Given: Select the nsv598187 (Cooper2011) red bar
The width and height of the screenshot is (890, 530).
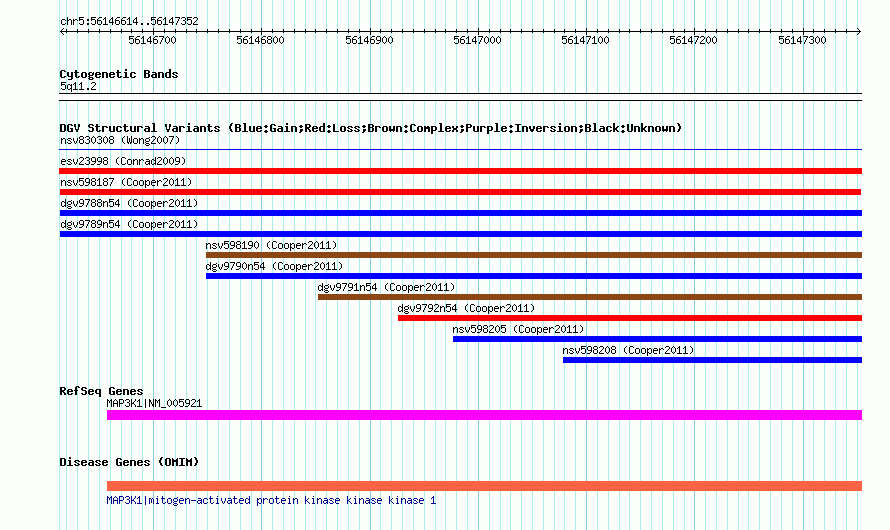Looking at the screenshot, I should pos(460,192).
